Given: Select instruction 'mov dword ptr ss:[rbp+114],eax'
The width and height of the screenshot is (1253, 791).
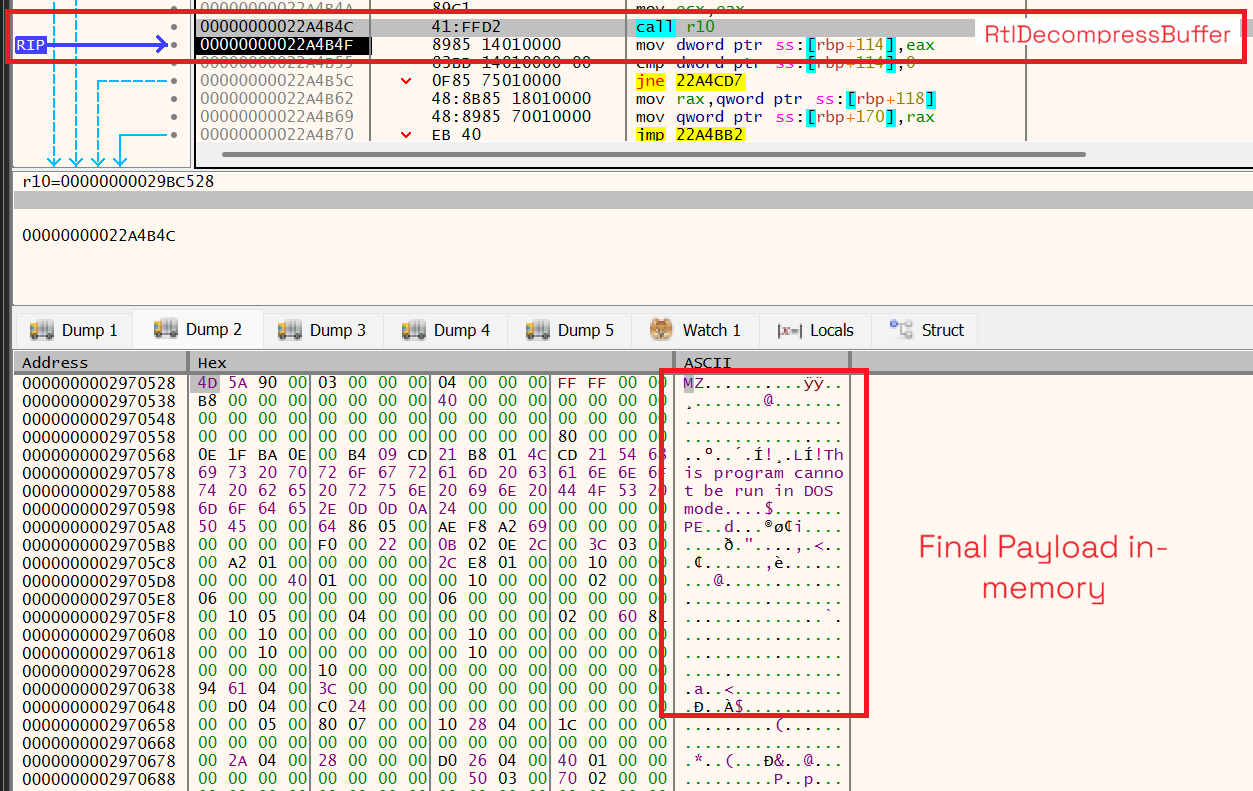Looking at the screenshot, I should tap(785, 45).
